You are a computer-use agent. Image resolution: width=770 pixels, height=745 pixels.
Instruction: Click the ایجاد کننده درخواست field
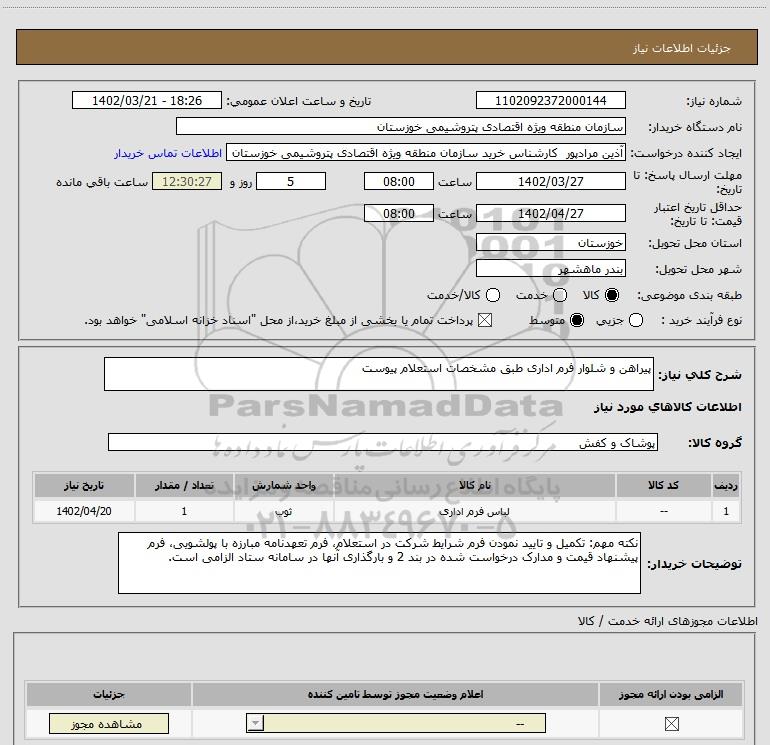pyautogui.click(x=426, y=153)
